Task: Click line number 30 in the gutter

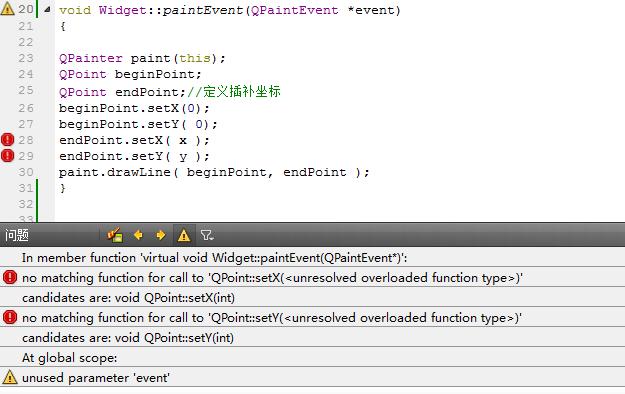Action: pos(26,172)
